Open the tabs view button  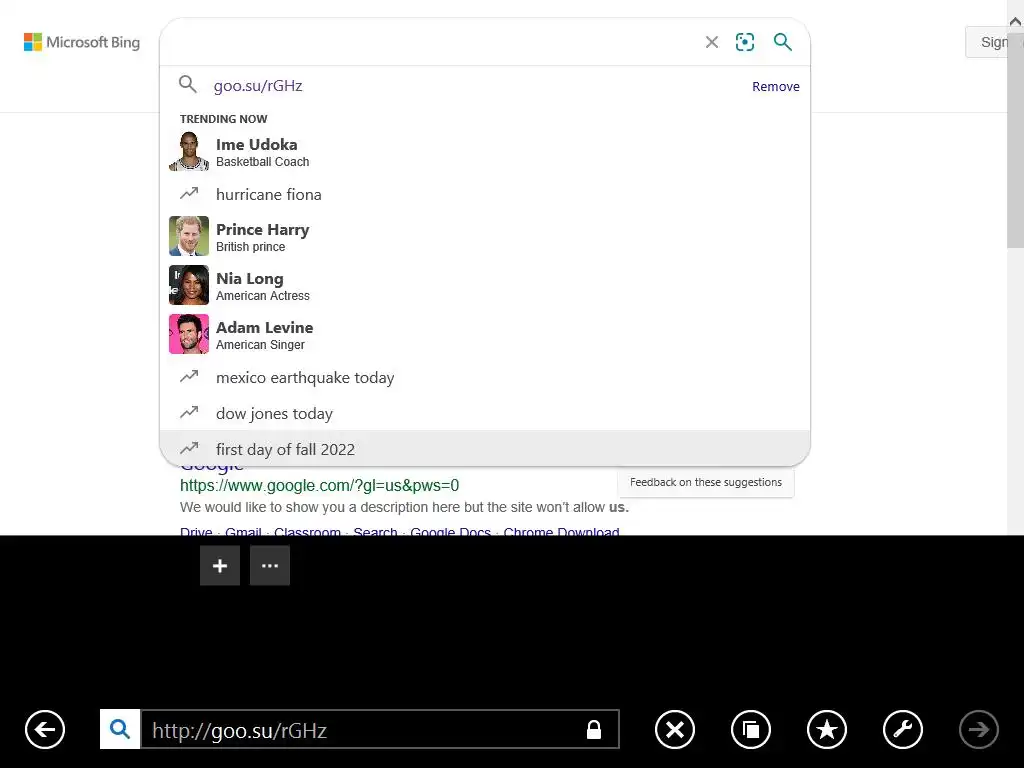coord(751,729)
